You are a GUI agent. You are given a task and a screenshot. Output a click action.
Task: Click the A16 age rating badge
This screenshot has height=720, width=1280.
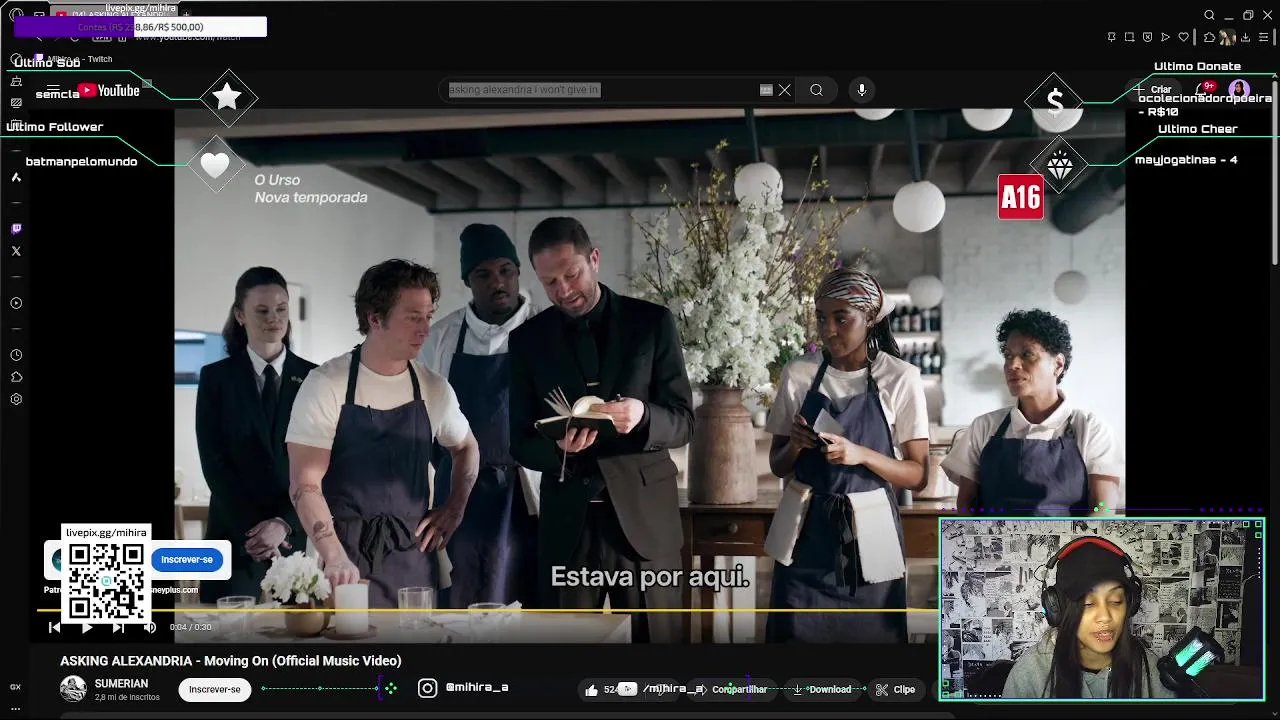[x=1020, y=197]
